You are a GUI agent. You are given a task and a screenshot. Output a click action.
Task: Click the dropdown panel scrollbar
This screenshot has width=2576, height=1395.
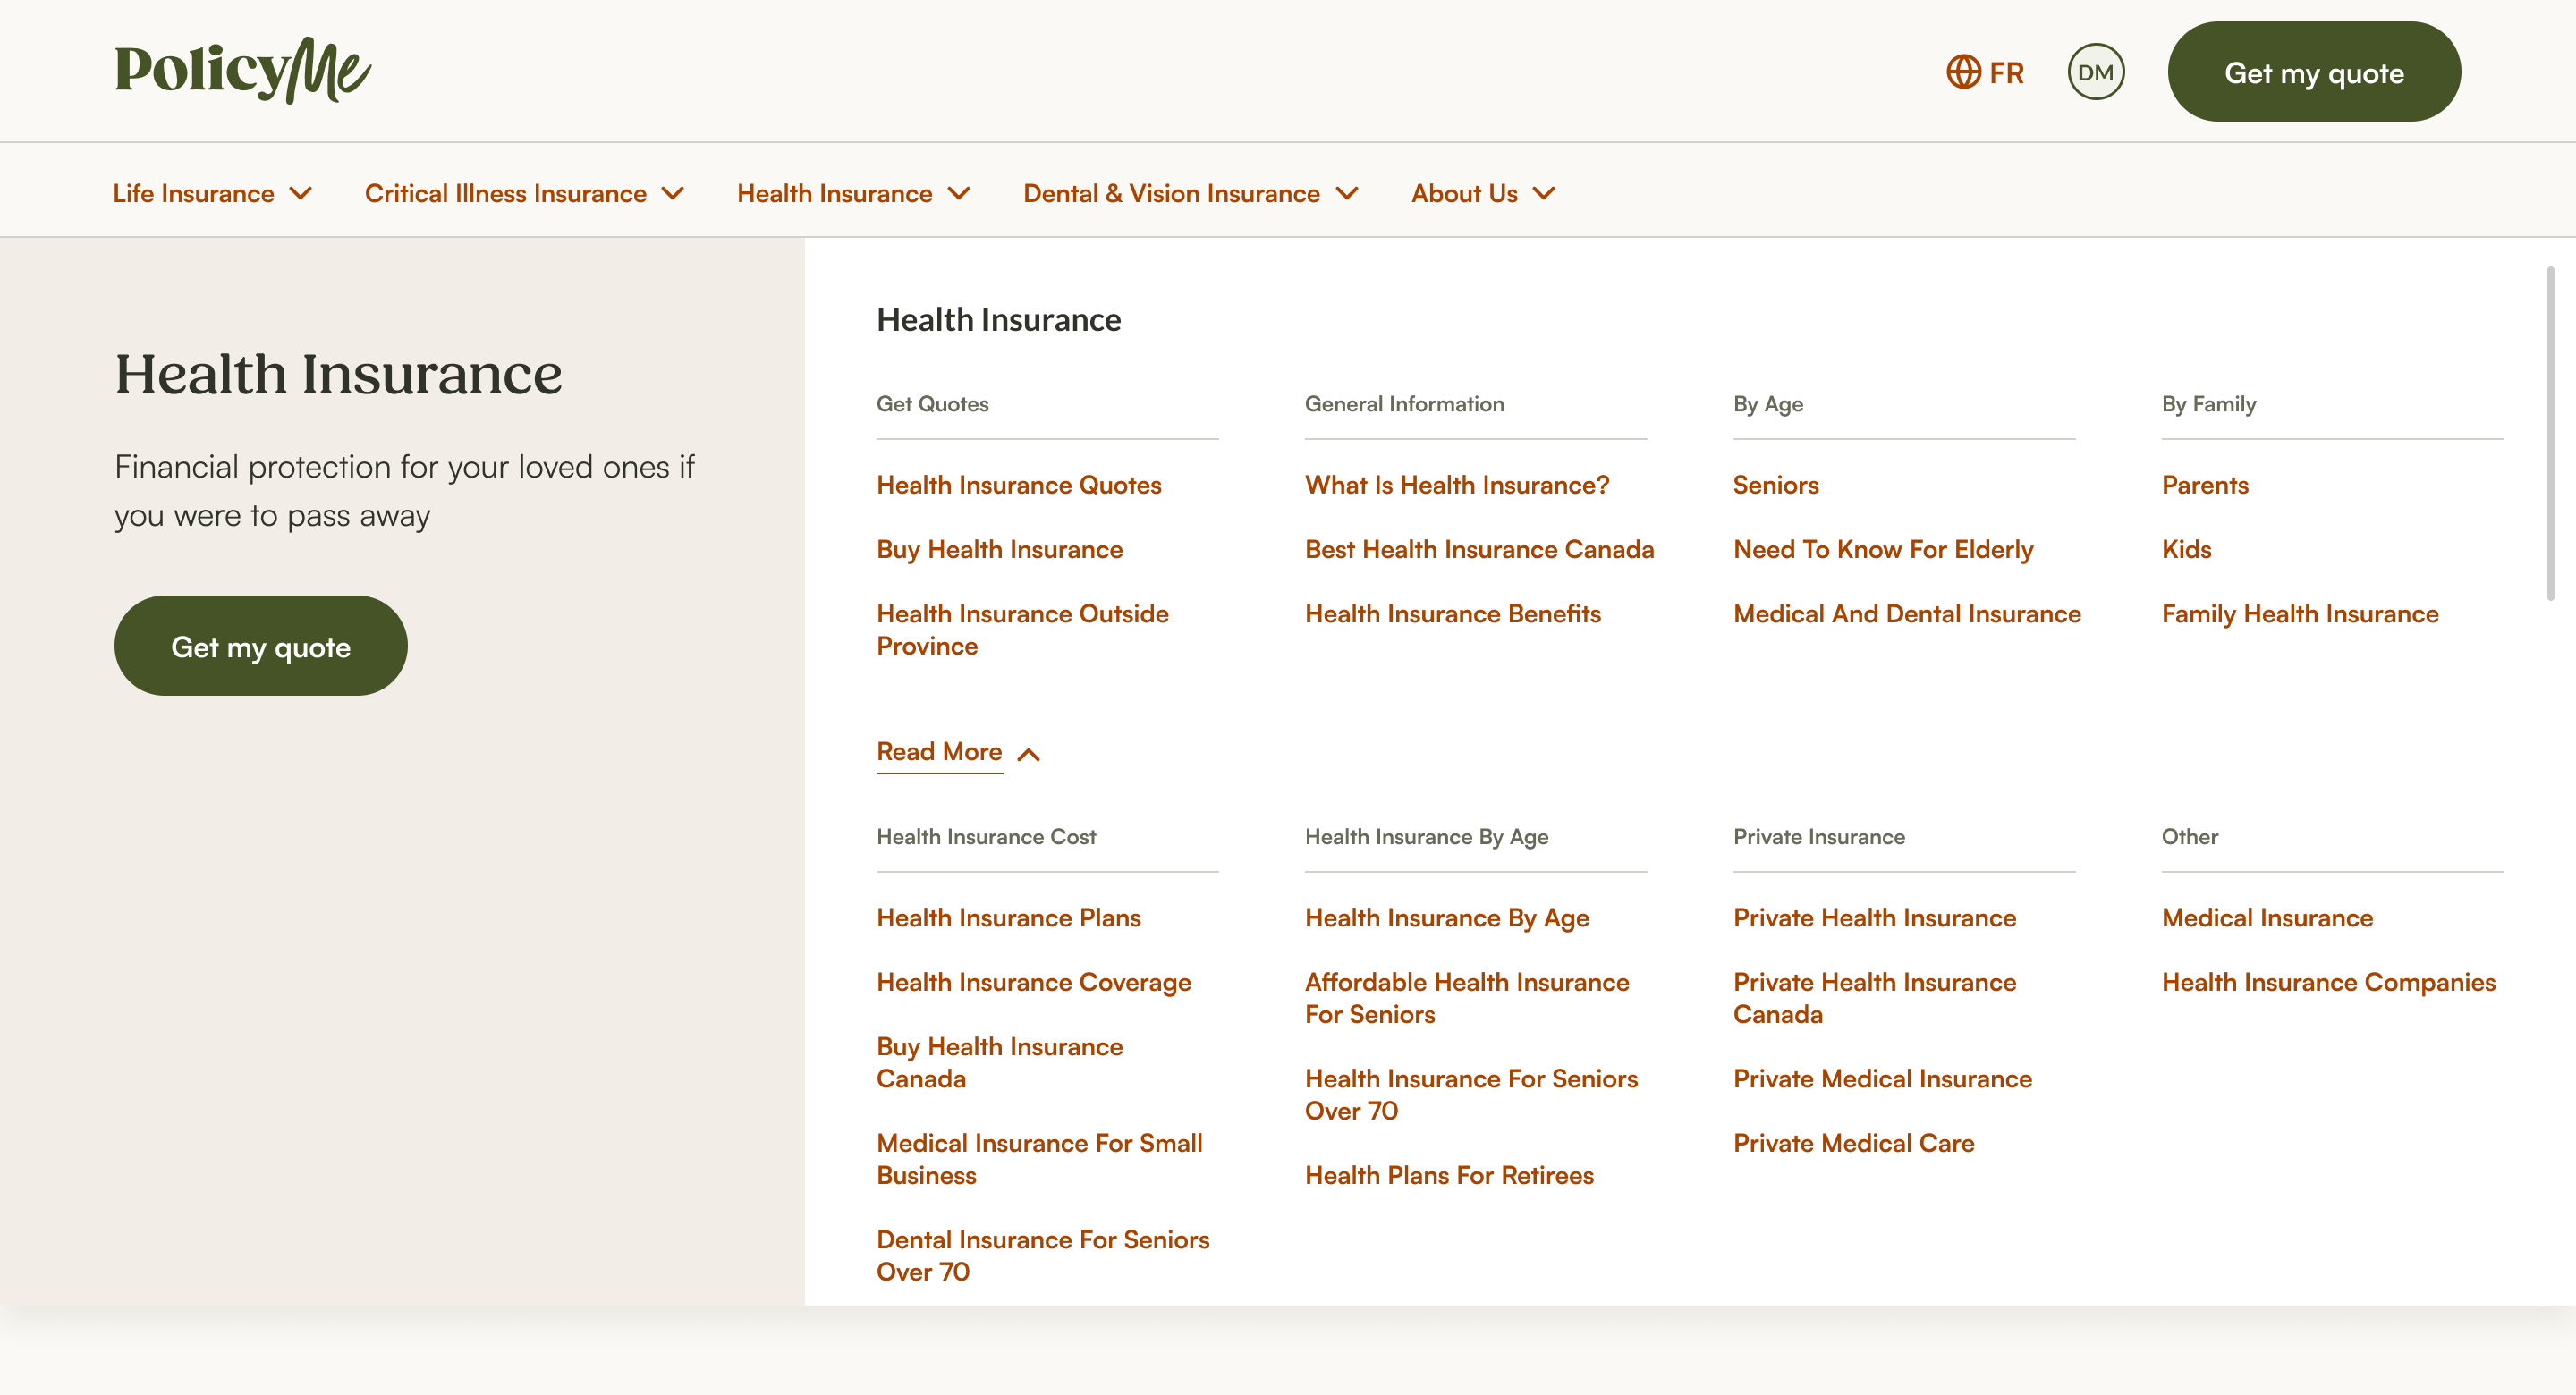2550,433
